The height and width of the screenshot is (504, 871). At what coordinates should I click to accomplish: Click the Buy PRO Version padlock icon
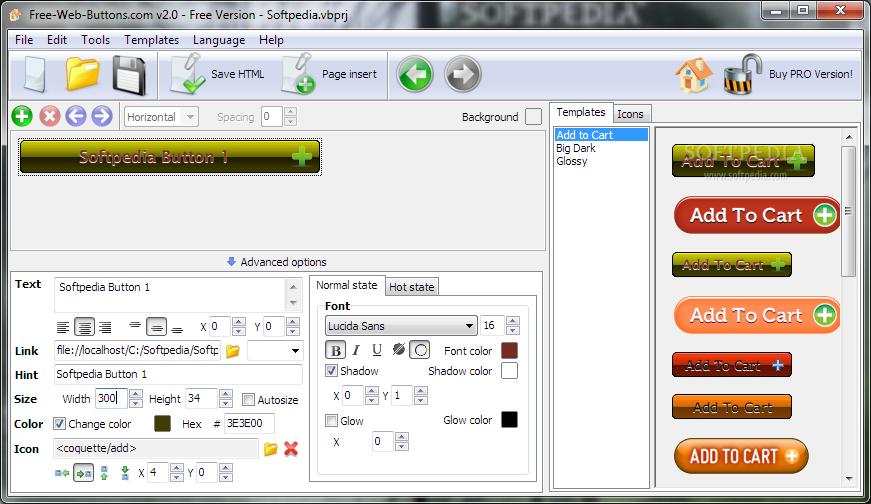[x=742, y=74]
